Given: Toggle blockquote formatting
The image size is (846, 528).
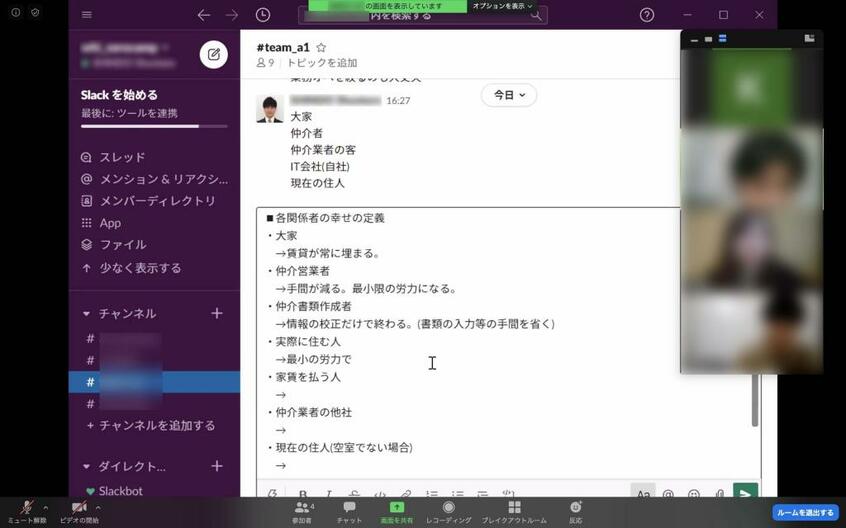Looking at the screenshot, I should [x=482, y=493].
